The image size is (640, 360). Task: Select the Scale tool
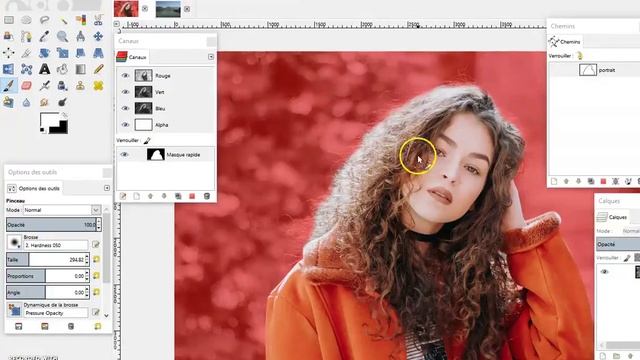coord(62,53)
